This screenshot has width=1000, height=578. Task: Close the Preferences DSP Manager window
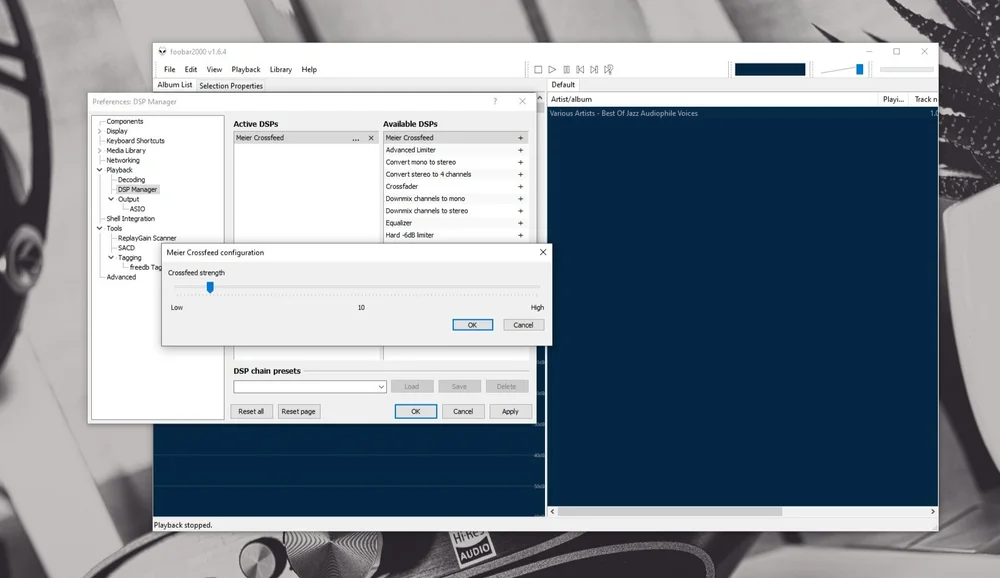(x=522, y=101)
